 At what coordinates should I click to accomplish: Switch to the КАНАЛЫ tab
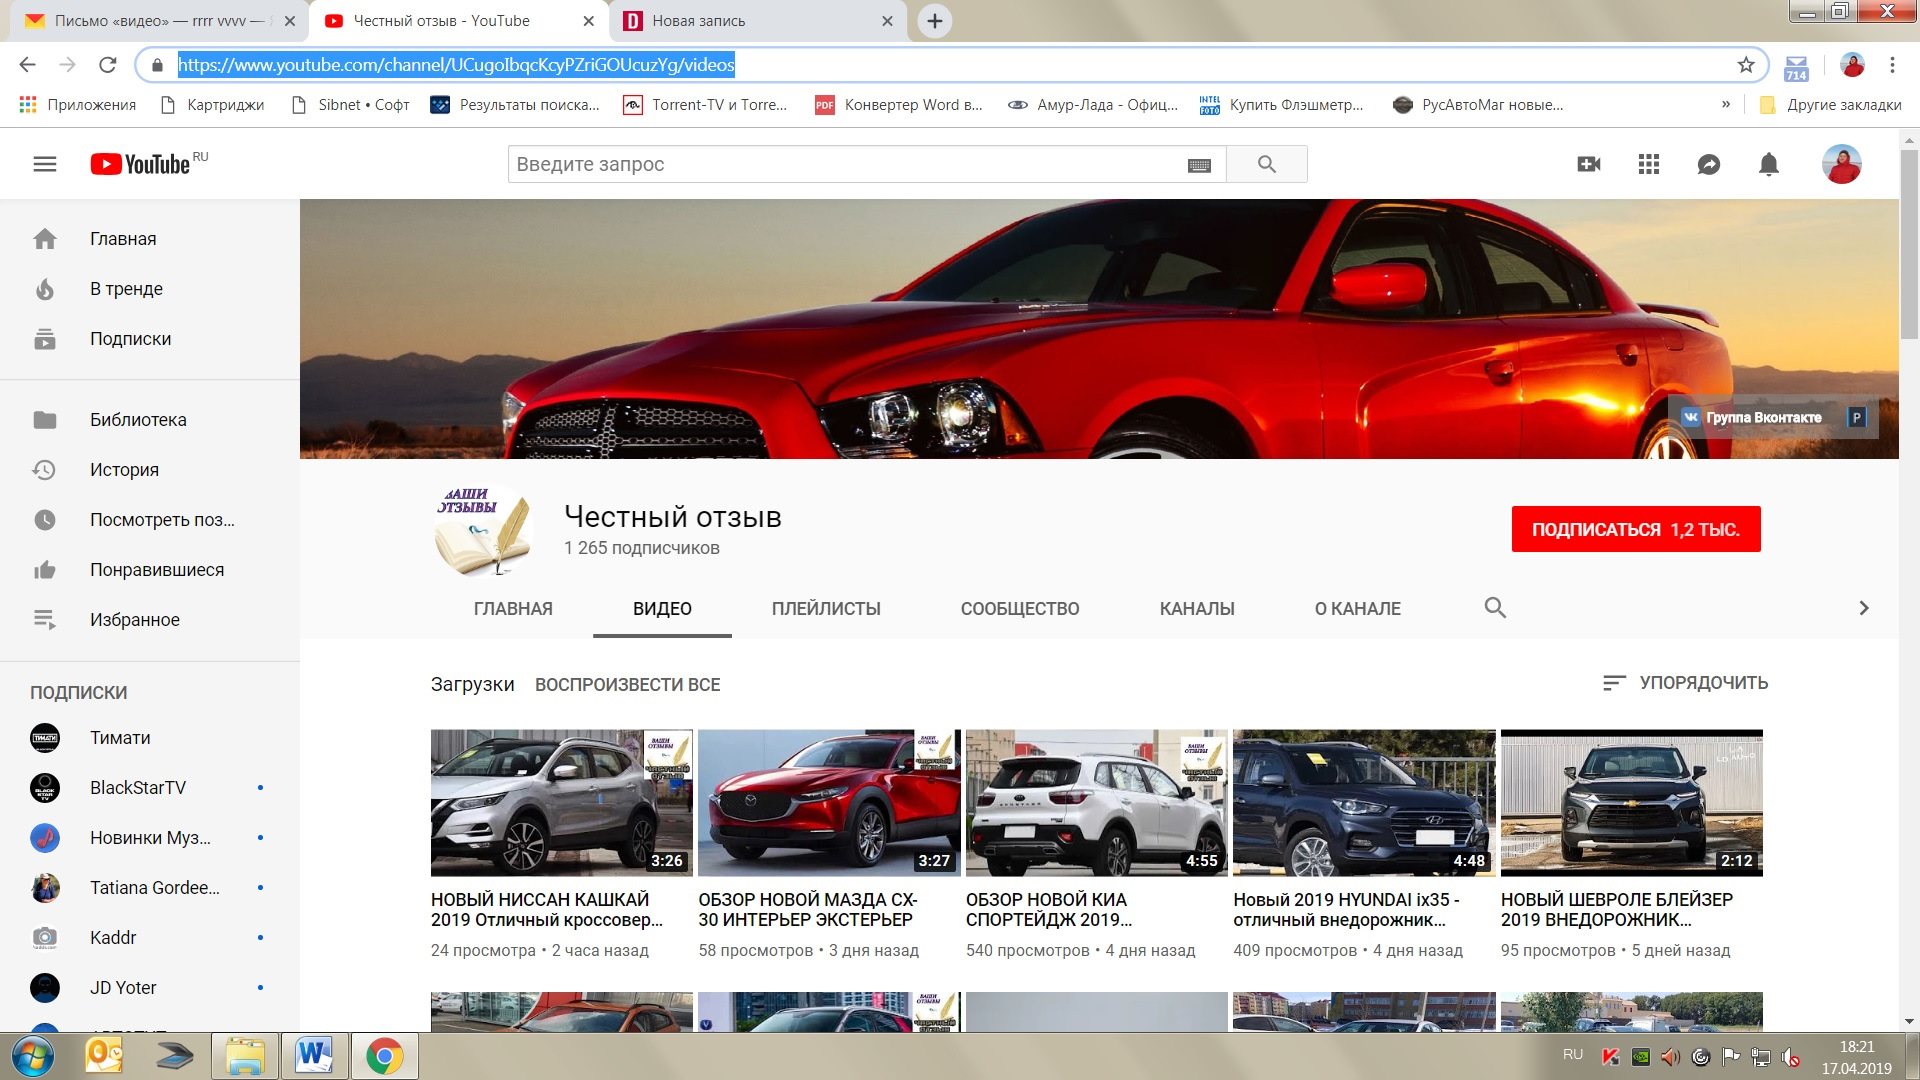(1197, 609)
